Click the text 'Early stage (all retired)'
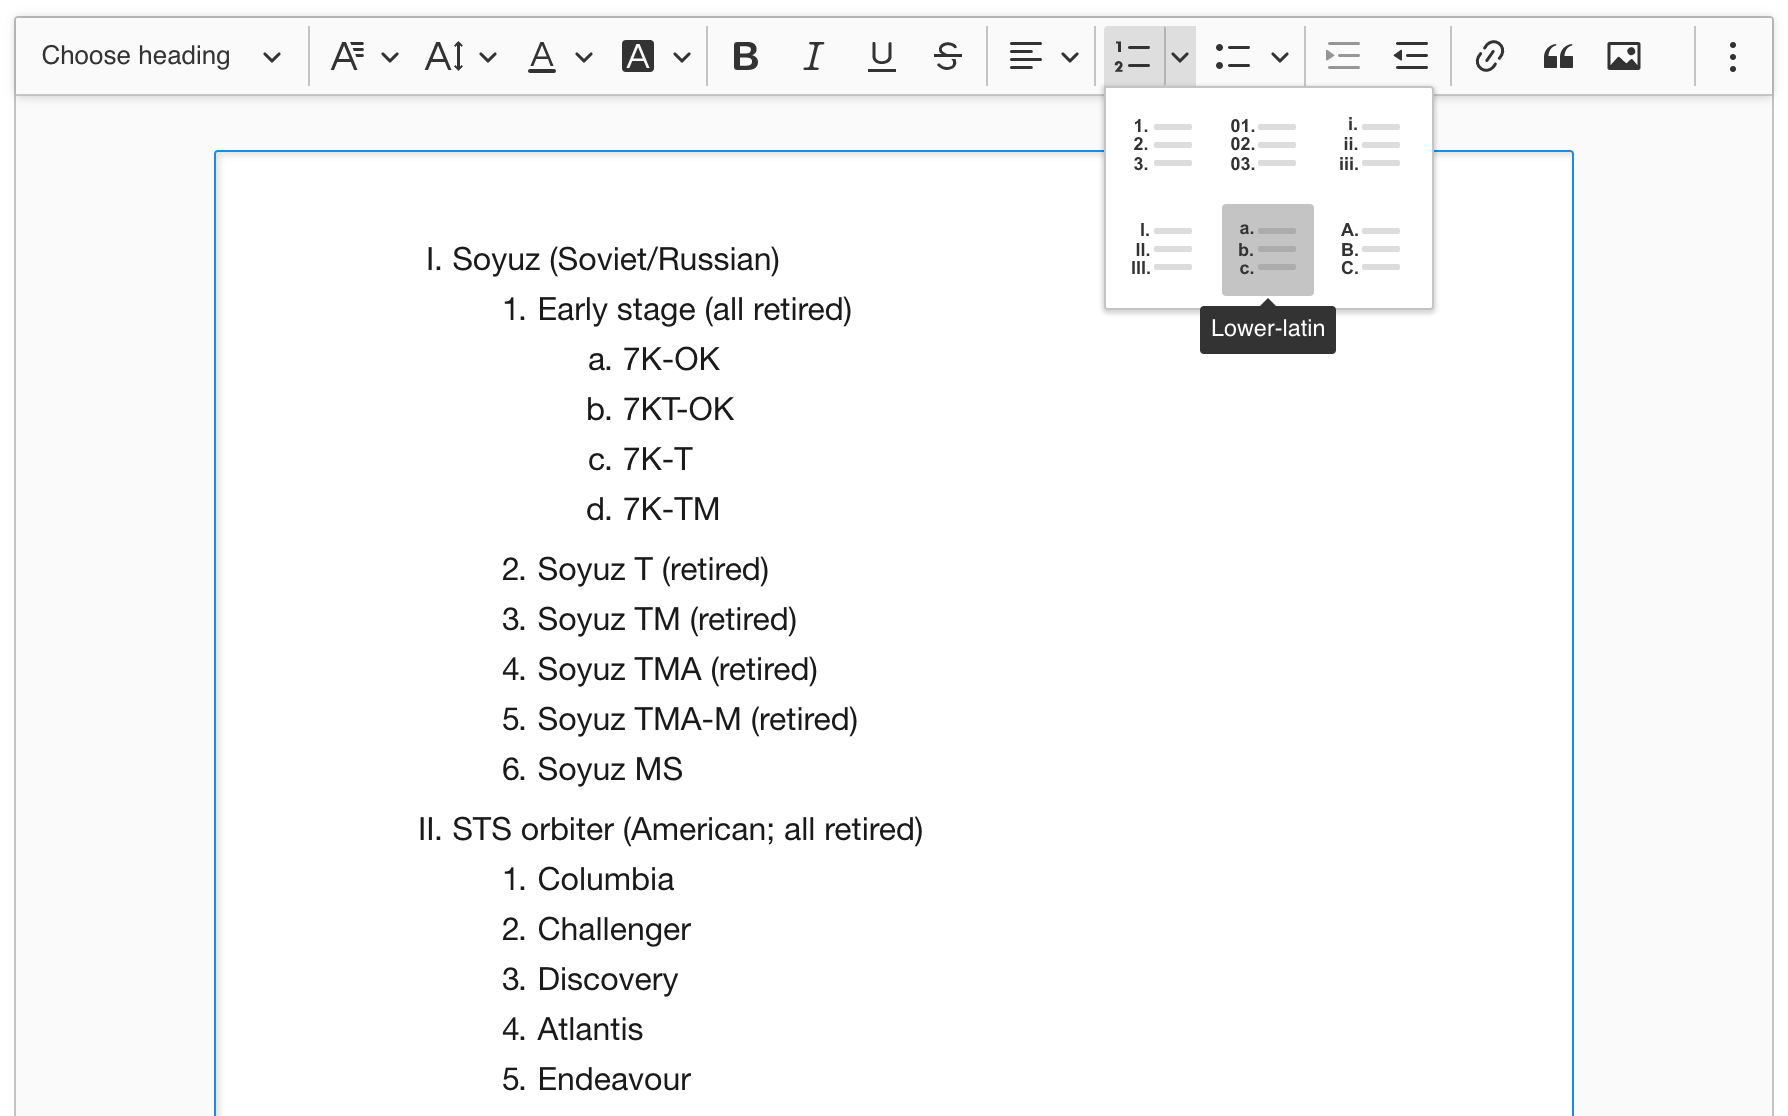The image size is (1788, 1116). 694,310
